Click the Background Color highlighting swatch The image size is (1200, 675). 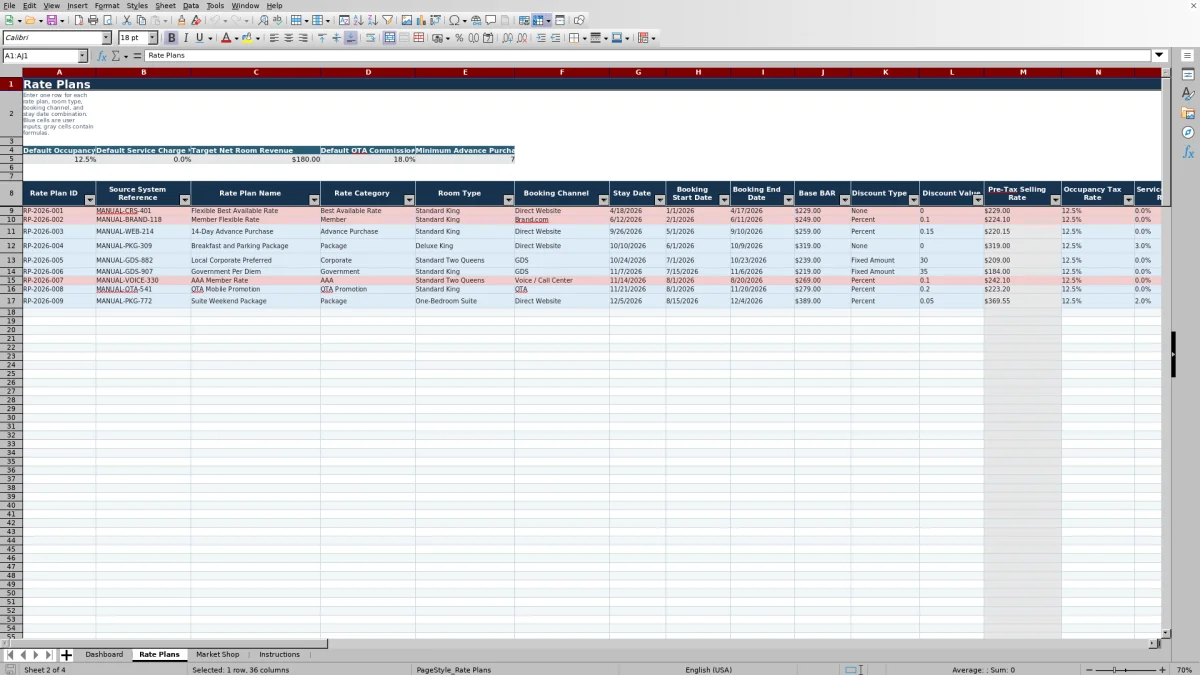point(246,38)
